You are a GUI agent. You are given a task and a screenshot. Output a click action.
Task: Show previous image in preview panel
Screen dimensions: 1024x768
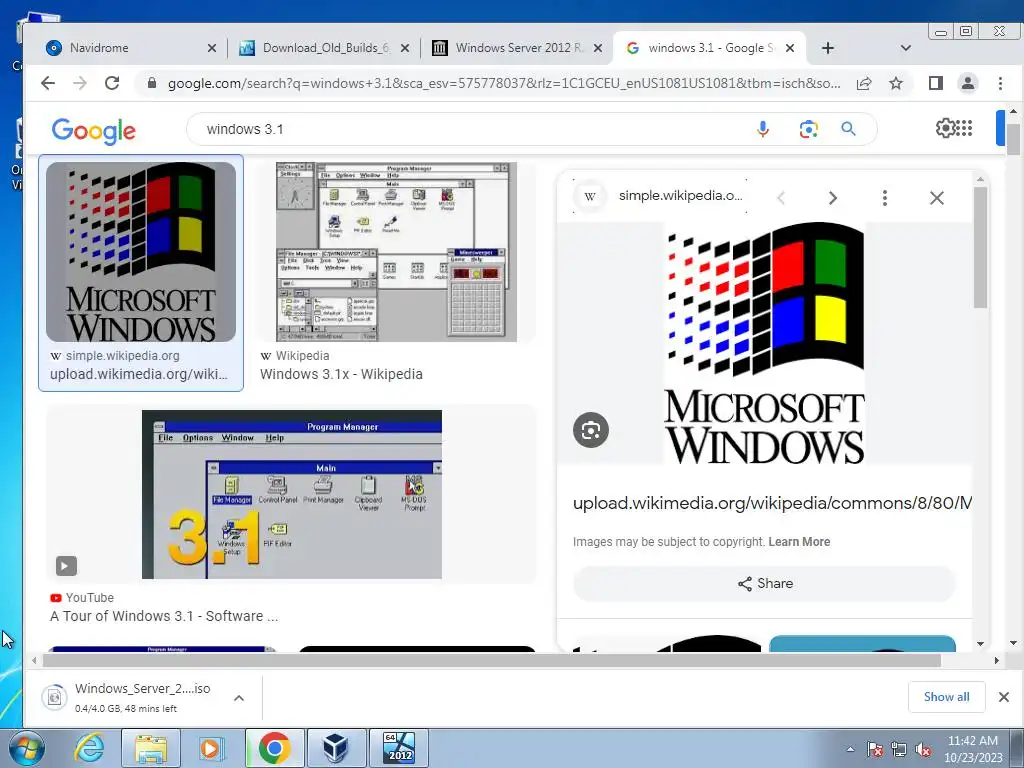[781, 198]
